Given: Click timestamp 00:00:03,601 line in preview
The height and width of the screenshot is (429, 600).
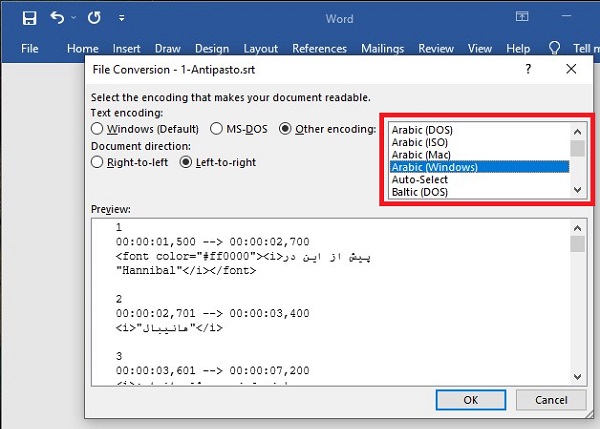Looking at the screenshot, I should click(x=212, y=370).
